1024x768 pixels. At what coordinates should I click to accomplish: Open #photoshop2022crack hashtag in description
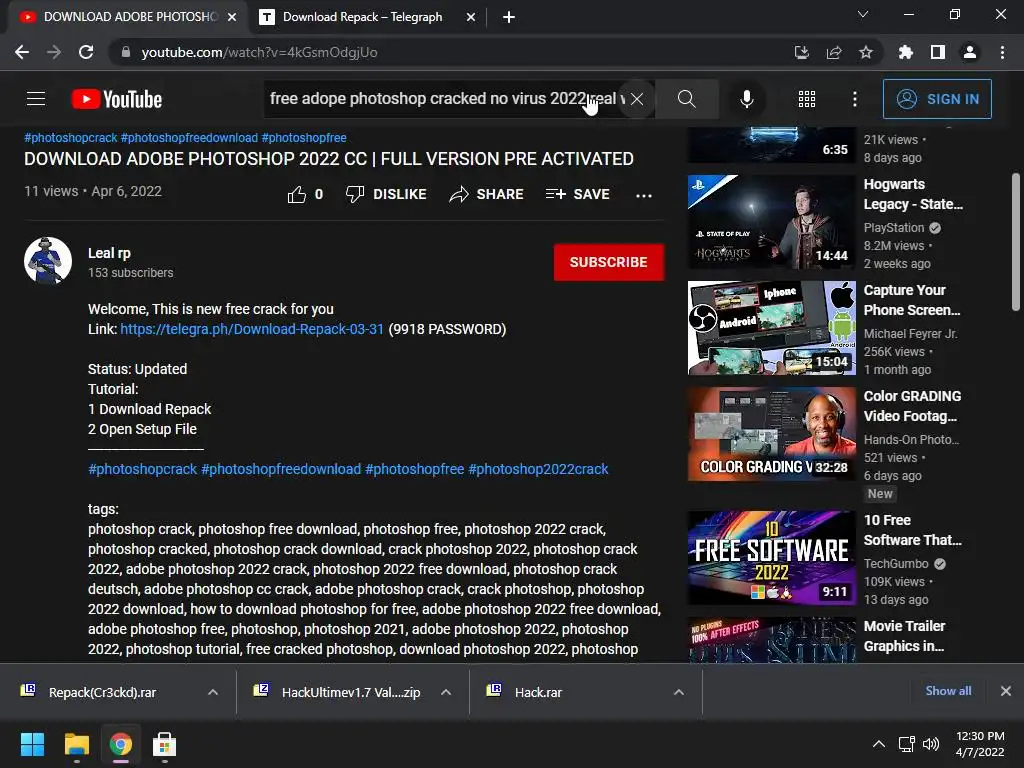tap(538, 469)
